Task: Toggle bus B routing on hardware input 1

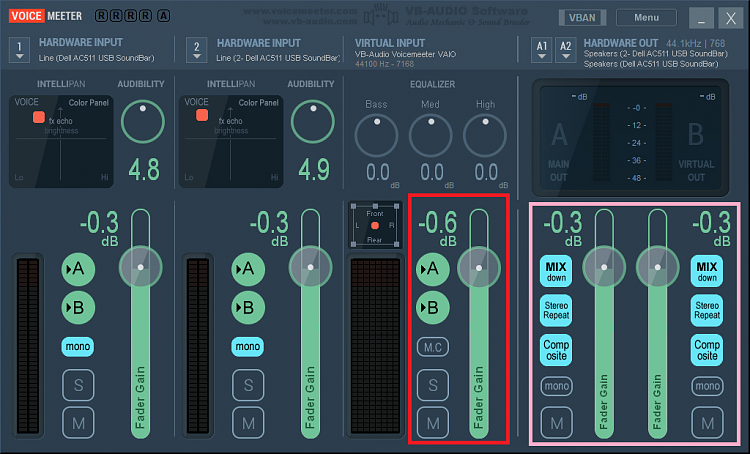Action: pos(78,307)
